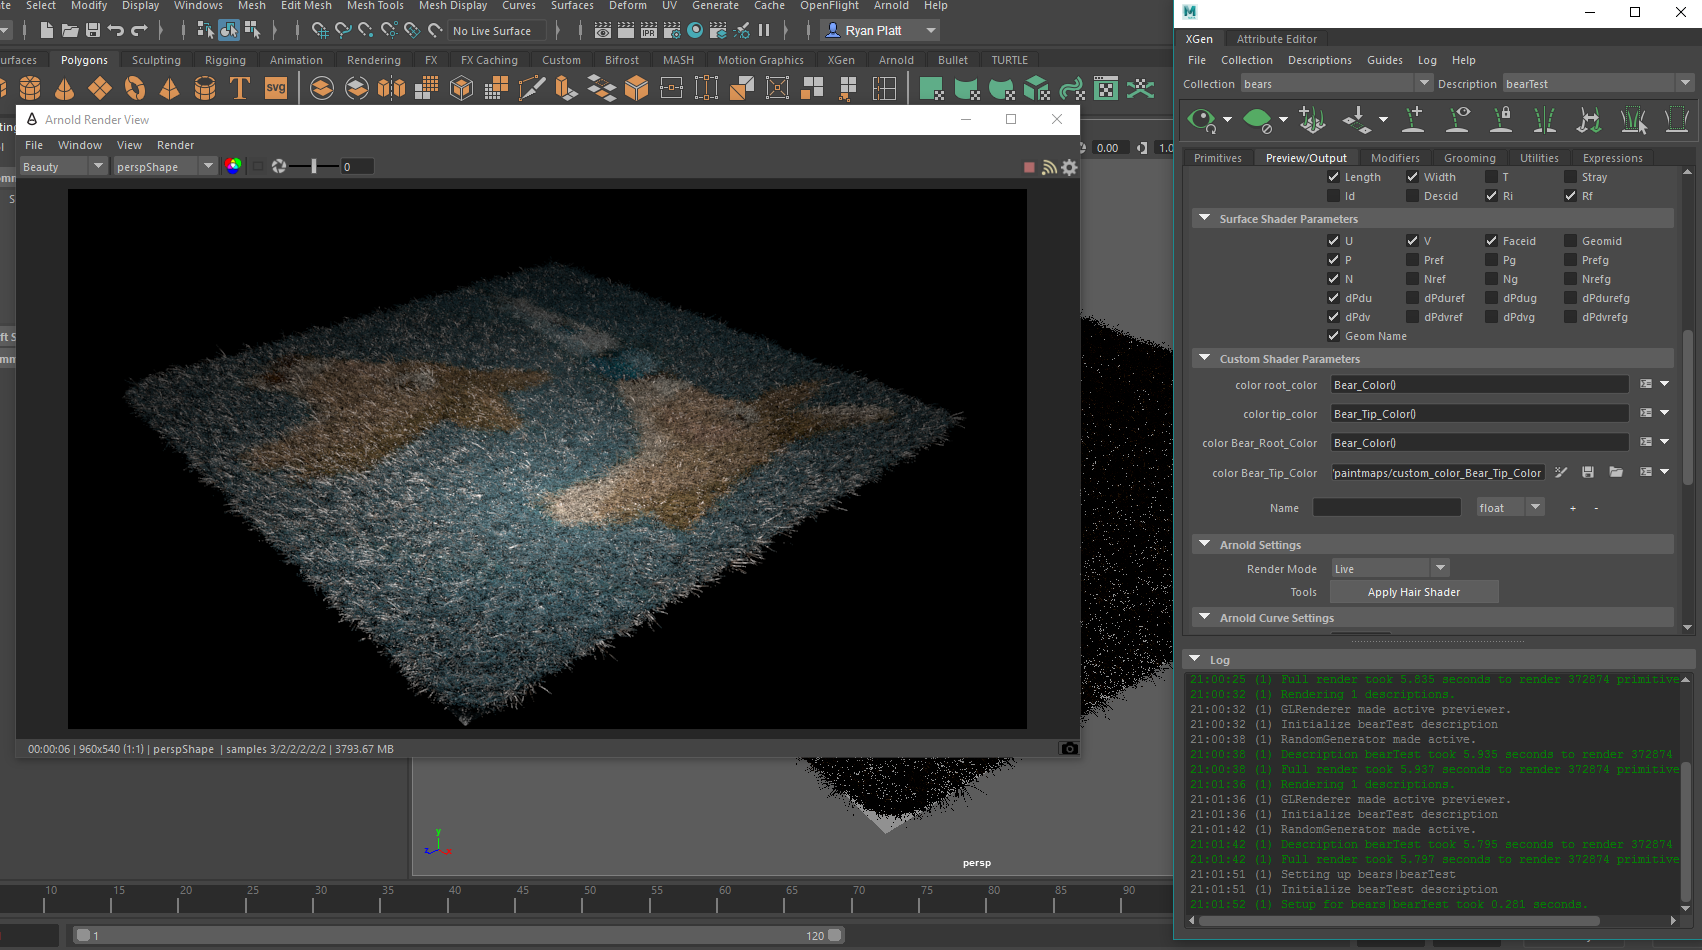Click the add guide icon in XGen toolbar
Viewport: 1702px width, 950px height.
pos(1413,121)
